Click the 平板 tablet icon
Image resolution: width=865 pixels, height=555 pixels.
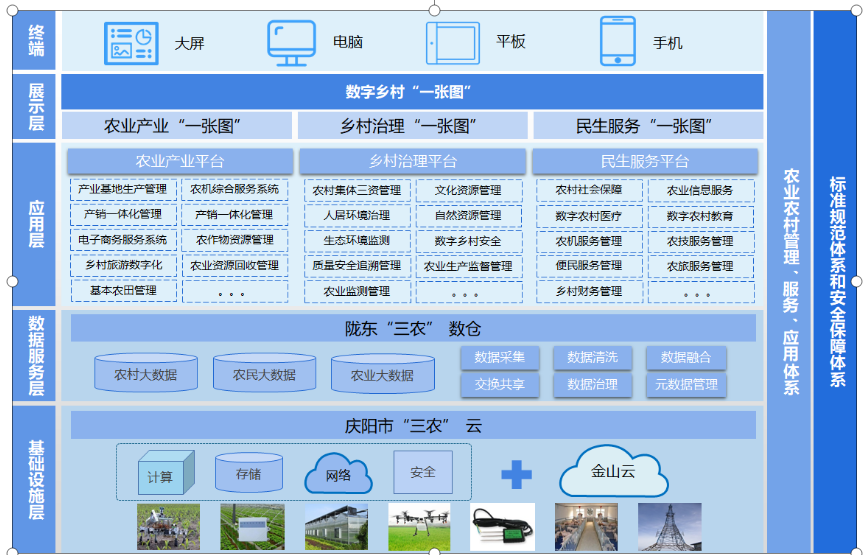[x=452, y=43]
